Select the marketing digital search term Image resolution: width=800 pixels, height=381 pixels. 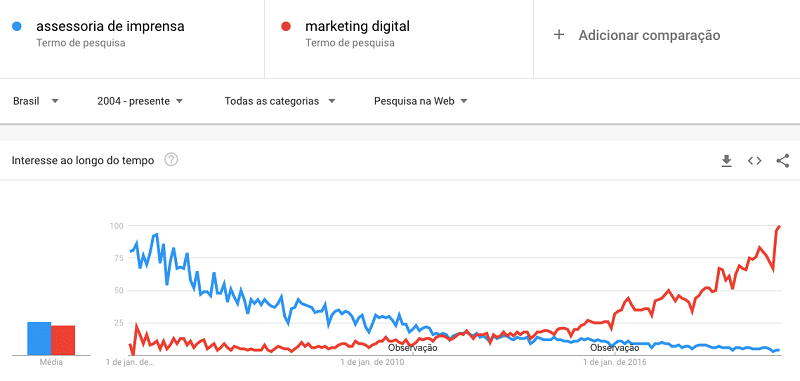[358, 26]
